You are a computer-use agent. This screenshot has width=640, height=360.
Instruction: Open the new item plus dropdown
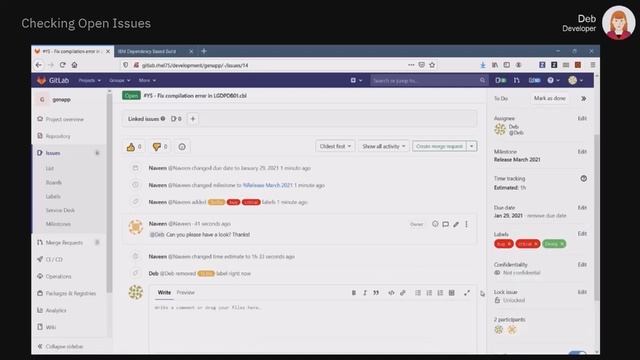tap(356, 80)
